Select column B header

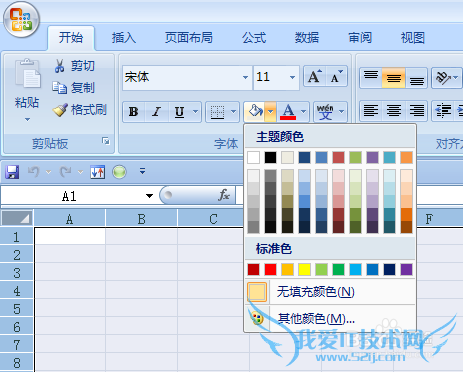(x=141, y=219)
